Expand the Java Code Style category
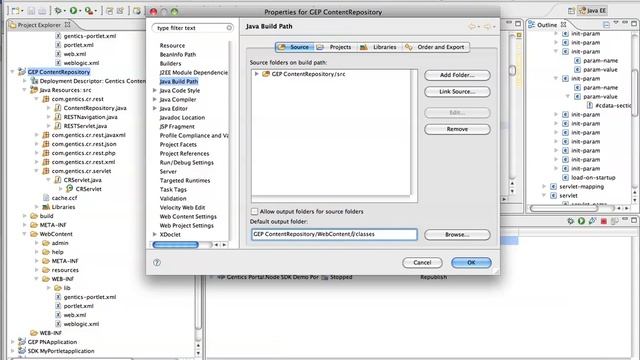Screen dimensions: 640x360 coord(155,90)
